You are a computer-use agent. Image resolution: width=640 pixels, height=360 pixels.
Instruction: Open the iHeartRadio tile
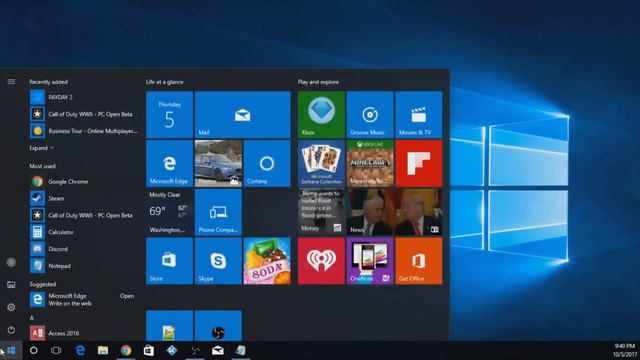tap(321, 261)
